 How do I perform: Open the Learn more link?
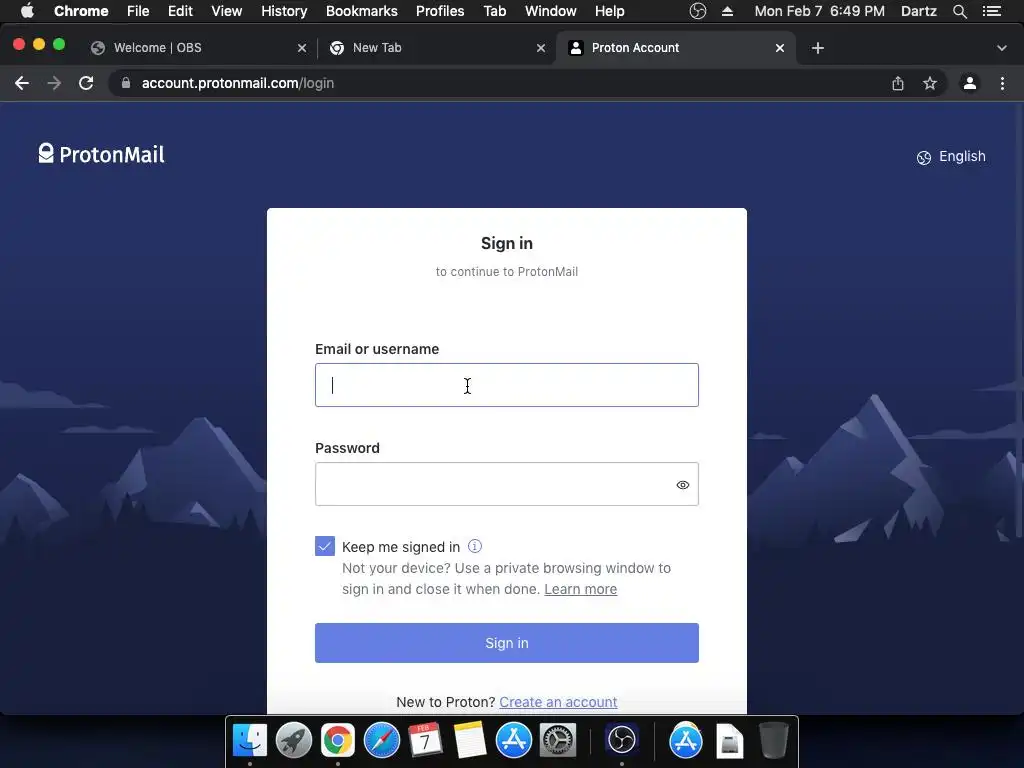(581, 589)
